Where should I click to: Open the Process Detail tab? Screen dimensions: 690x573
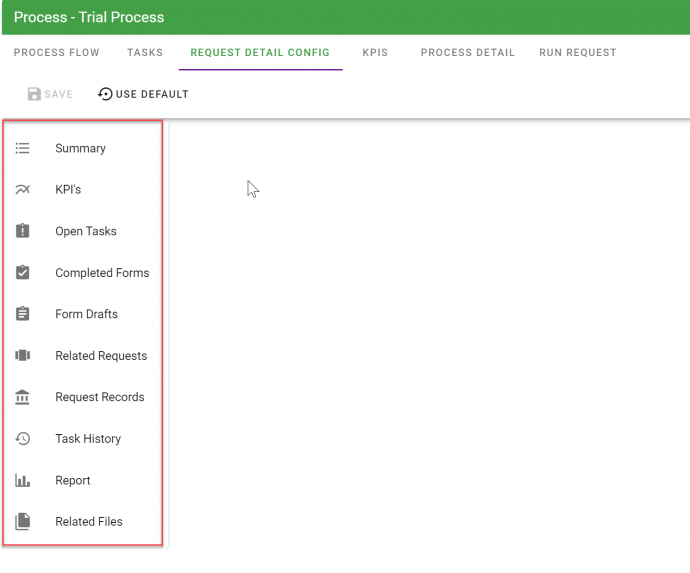467,53
